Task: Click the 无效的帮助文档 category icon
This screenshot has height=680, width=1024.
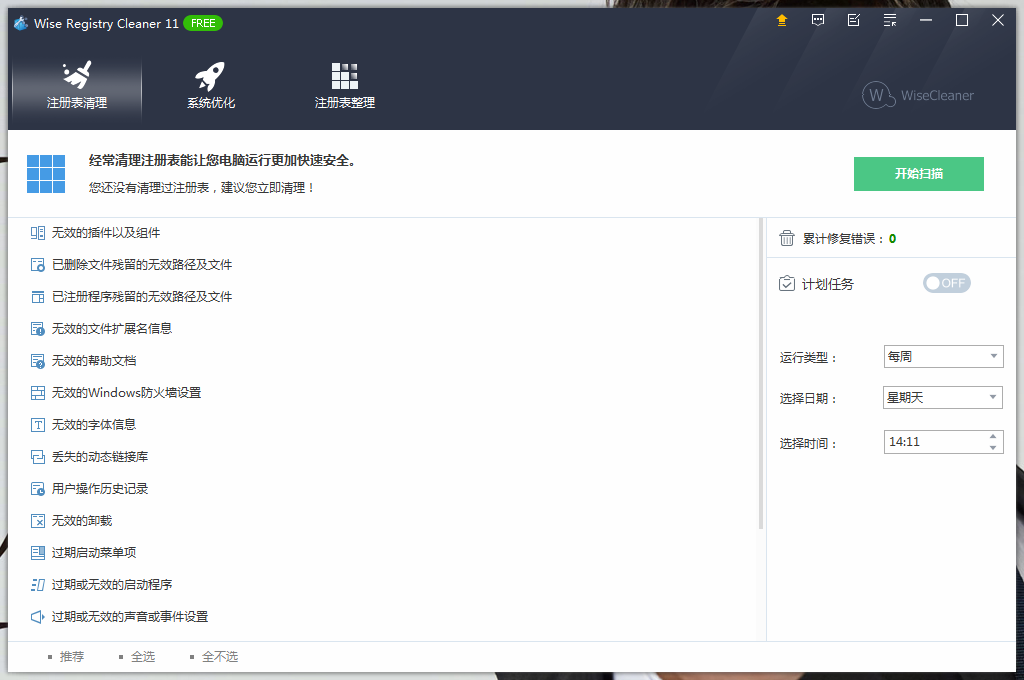Action: (38, 361)
